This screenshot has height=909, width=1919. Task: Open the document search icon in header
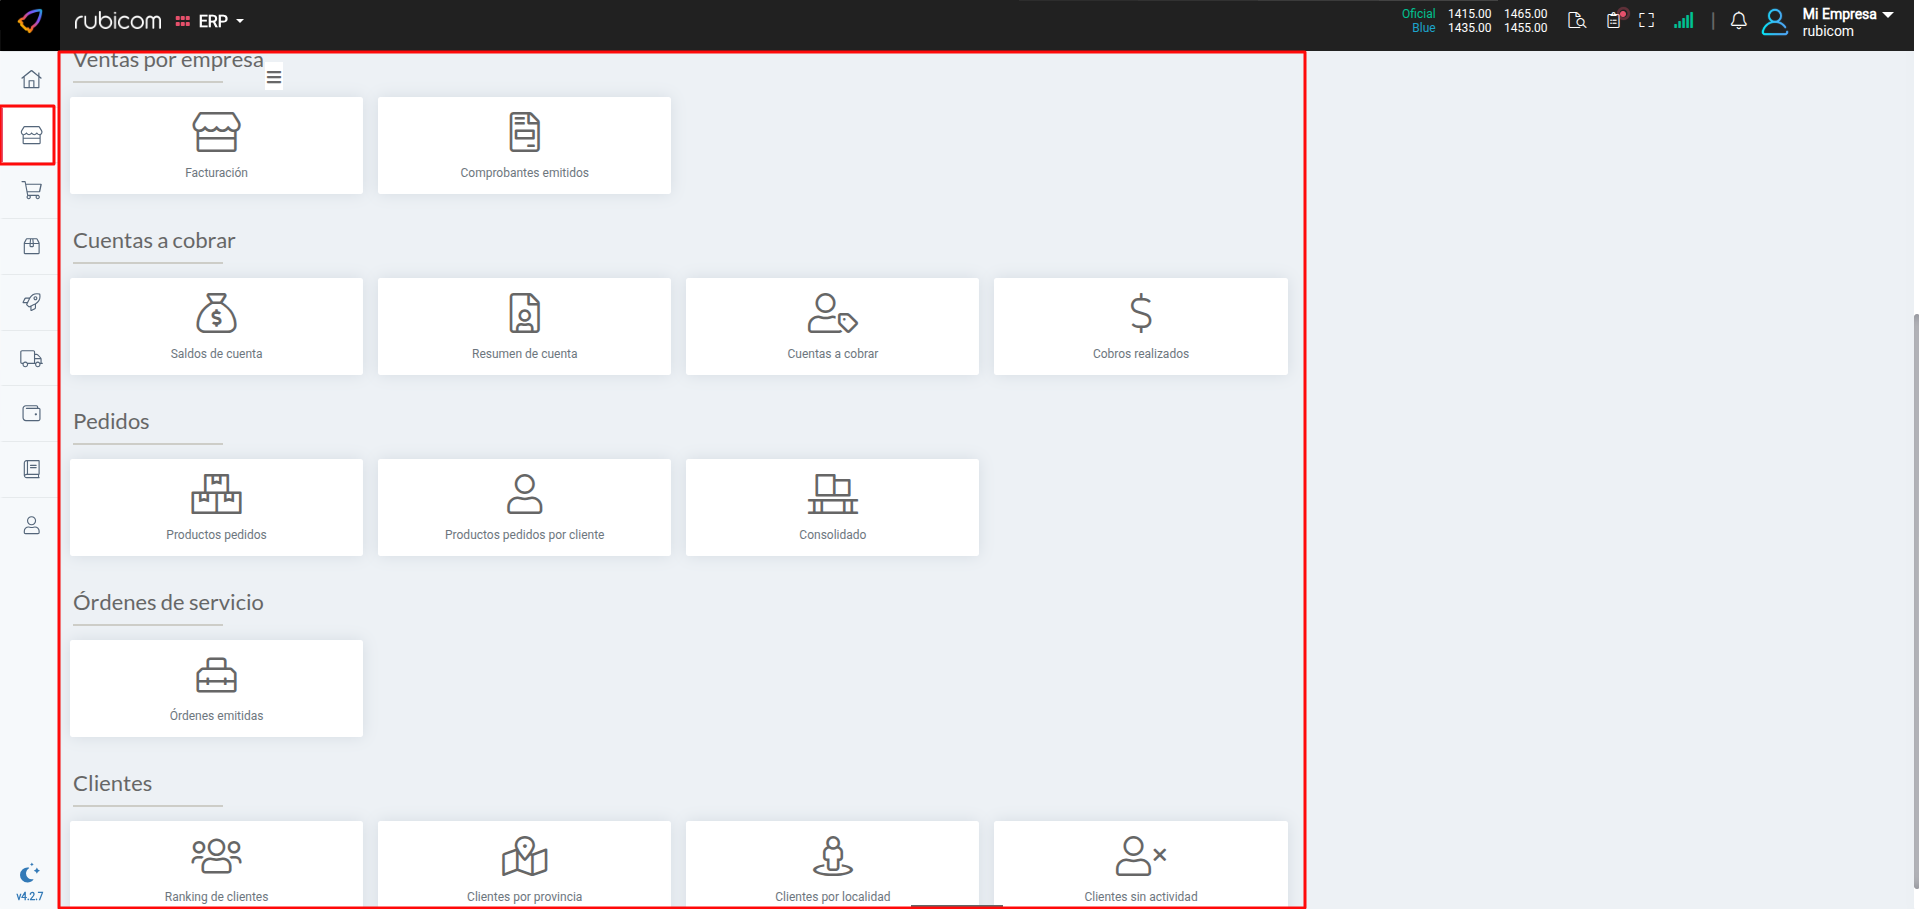[1577, 21]
